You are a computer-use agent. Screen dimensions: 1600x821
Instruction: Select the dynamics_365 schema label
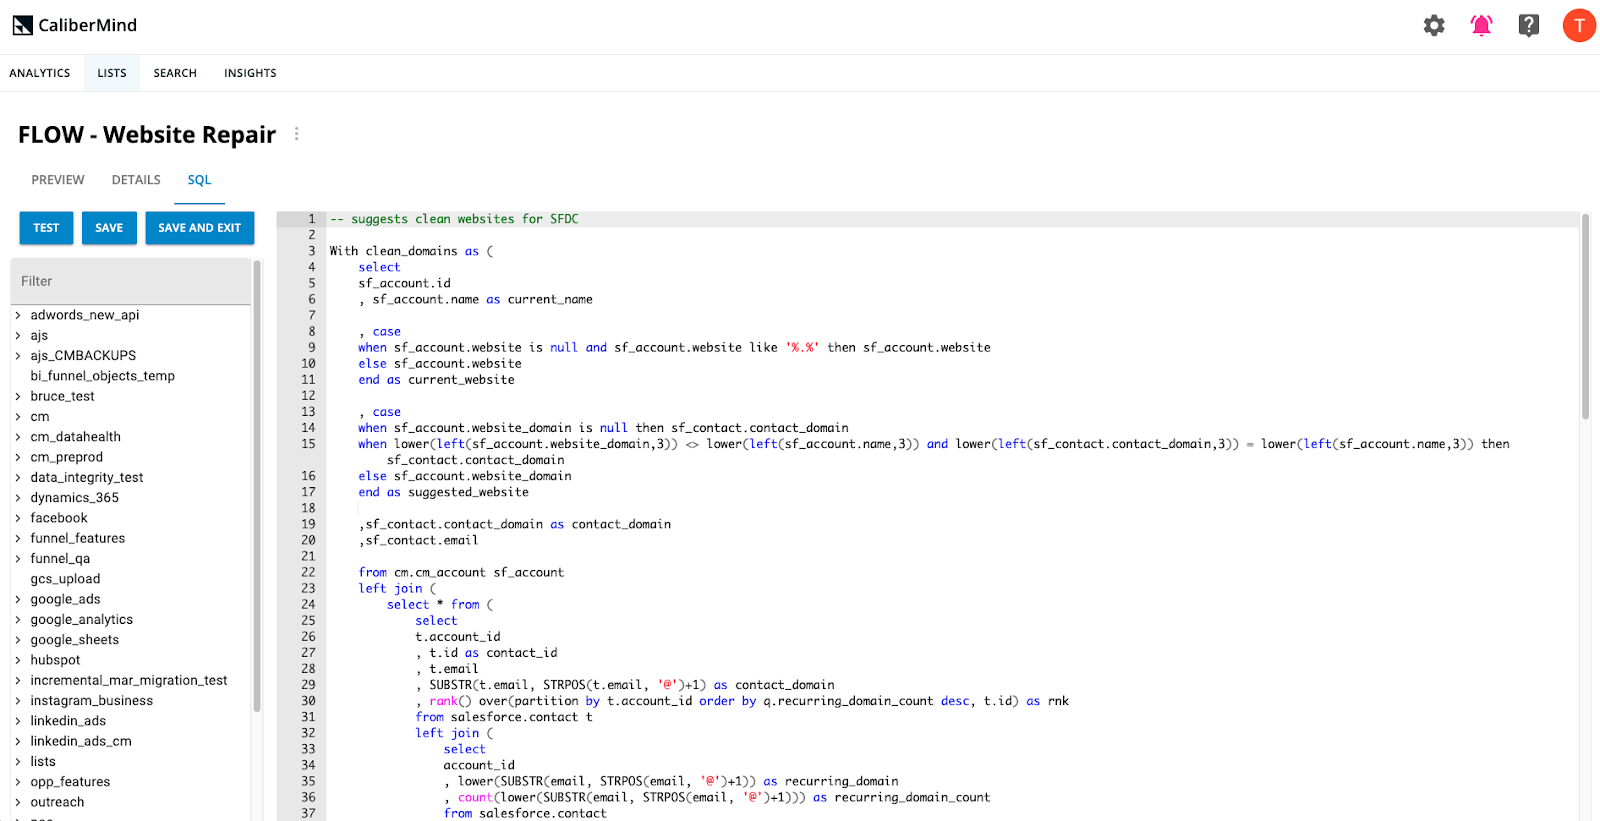pyautogui.click(x=74, y=498)
